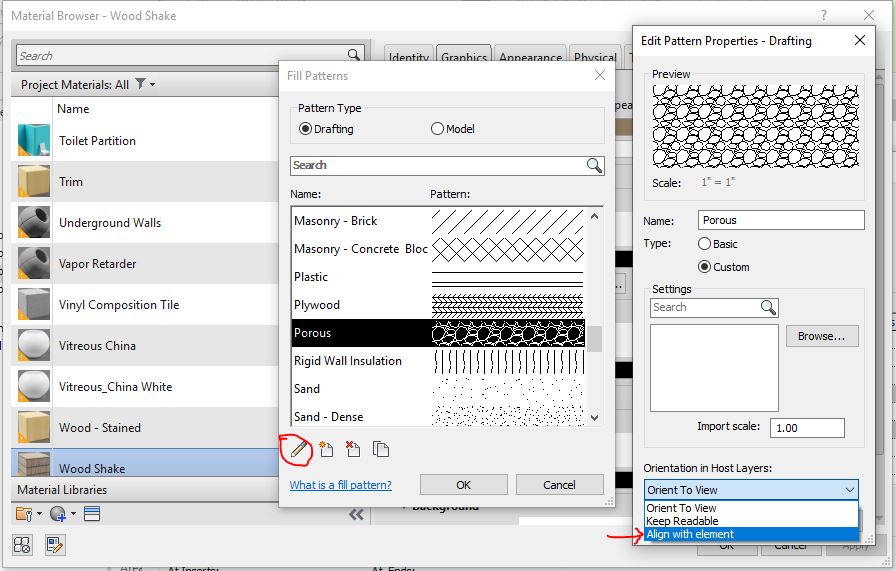This screenshot has height=571, width=896.
Task: Click the create material globe icon
Action: click(x=58, y=514)
